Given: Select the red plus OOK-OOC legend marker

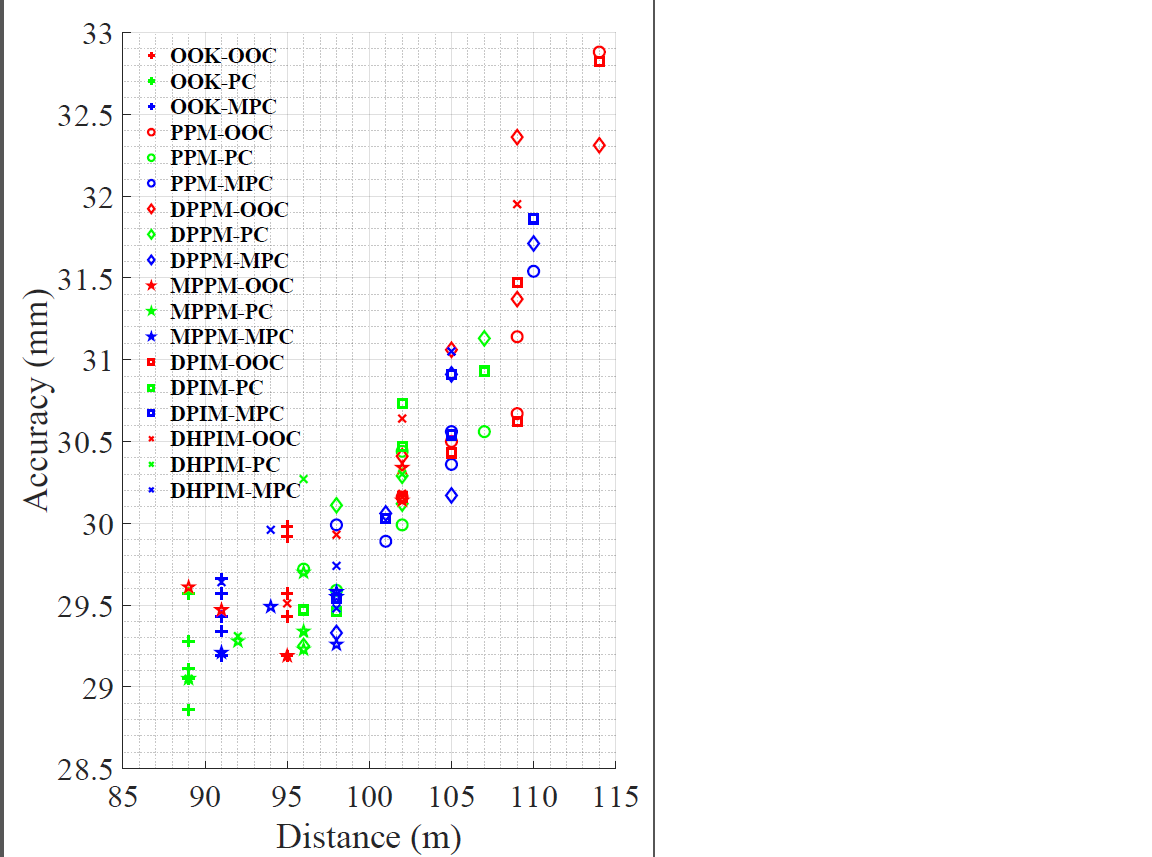Looking at the screenshot, I should click(x=152, y=56).
